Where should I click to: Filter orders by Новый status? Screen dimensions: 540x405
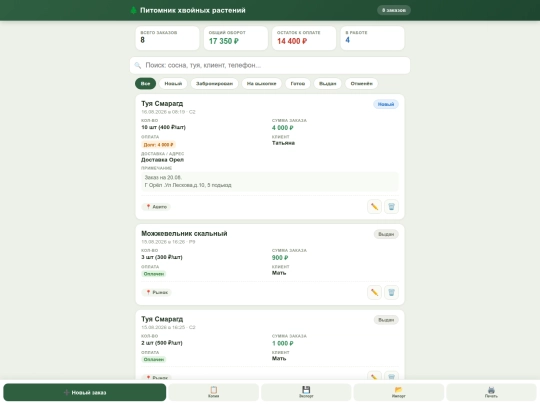(x=173, y=84)
